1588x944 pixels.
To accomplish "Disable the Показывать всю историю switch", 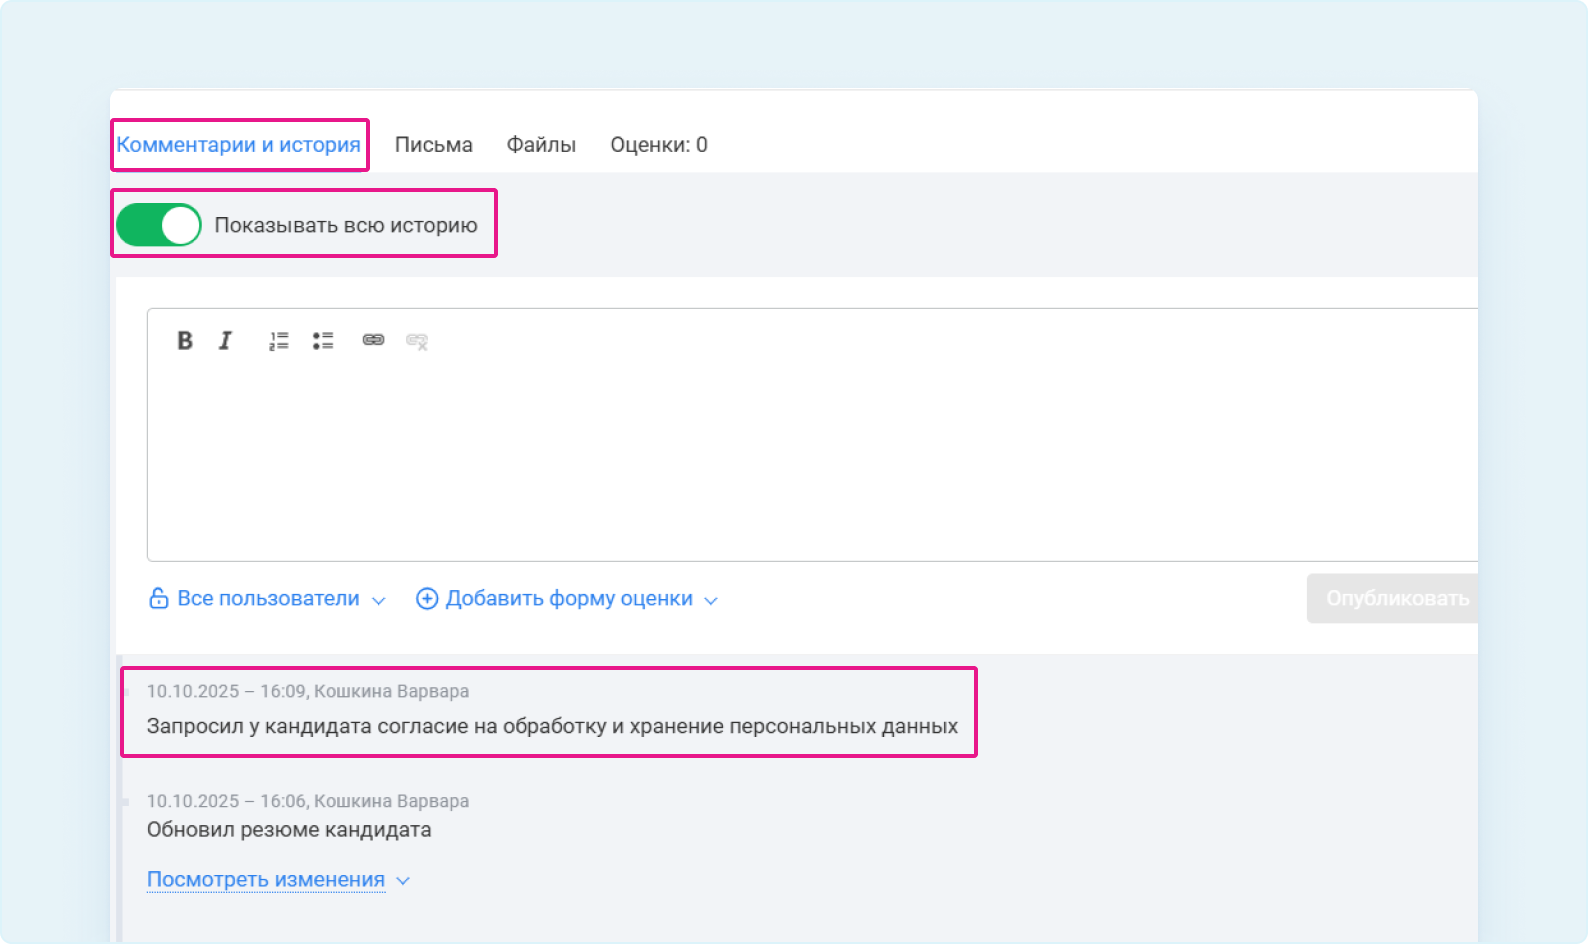I will click(159, 225).
